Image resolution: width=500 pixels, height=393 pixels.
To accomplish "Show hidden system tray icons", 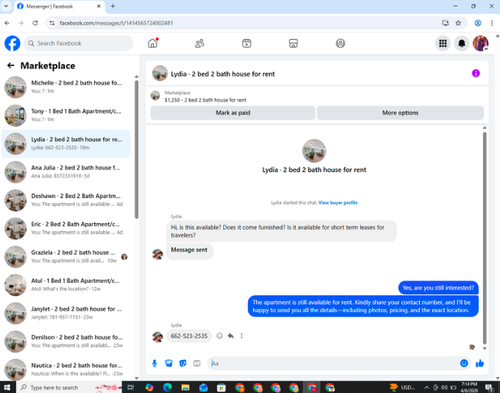I will (x=426, y=387).
